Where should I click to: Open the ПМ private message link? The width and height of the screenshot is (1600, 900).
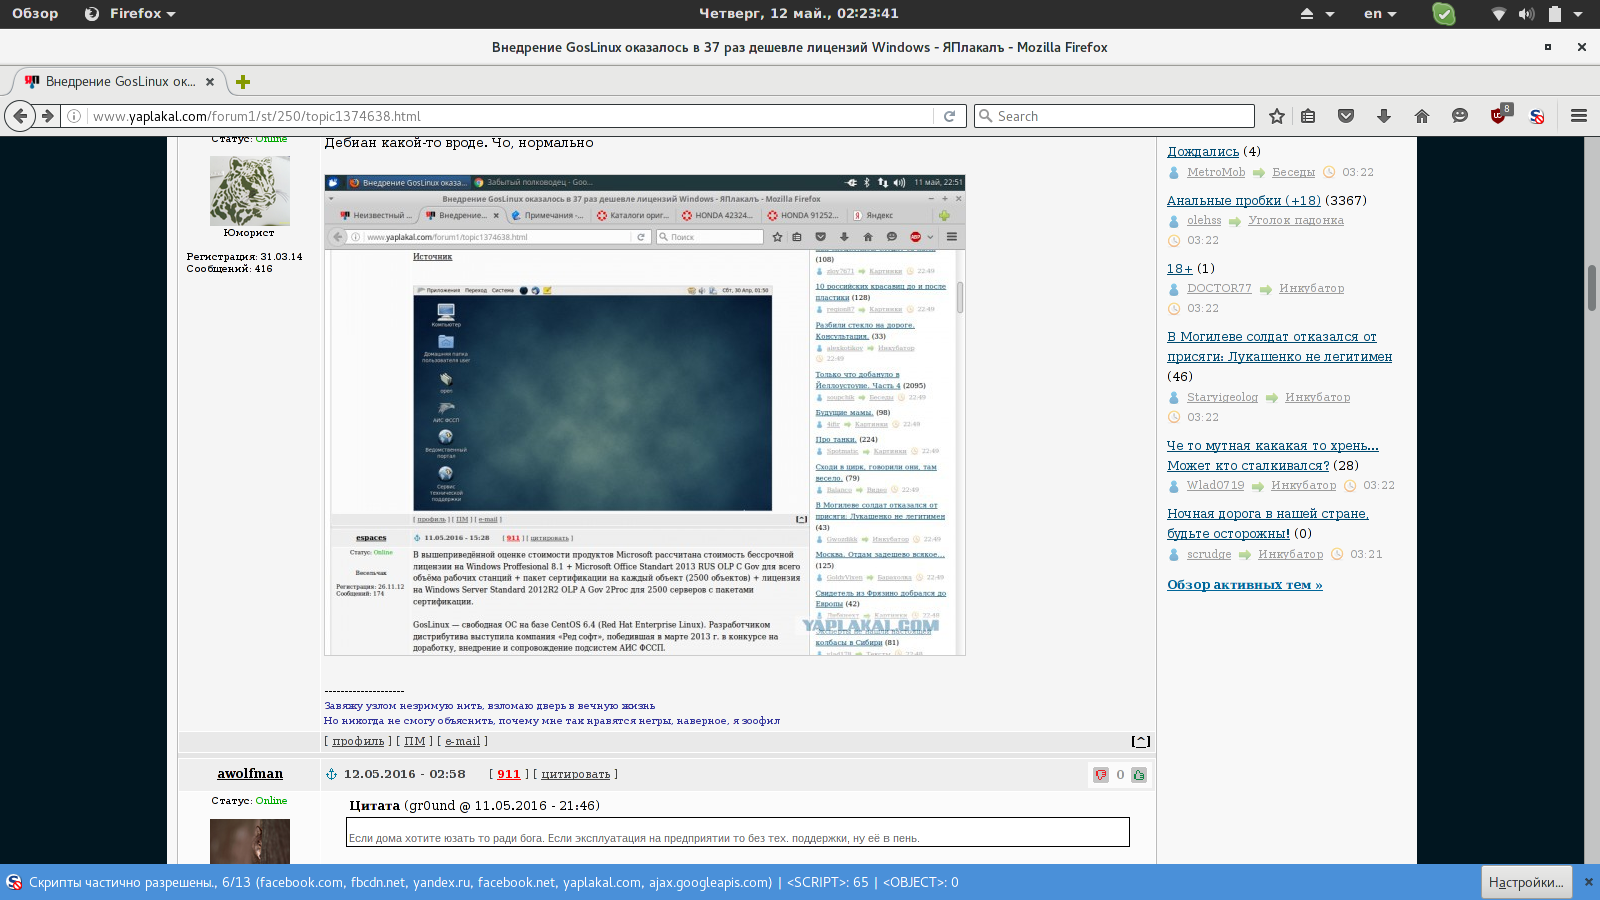click(414, 741)
